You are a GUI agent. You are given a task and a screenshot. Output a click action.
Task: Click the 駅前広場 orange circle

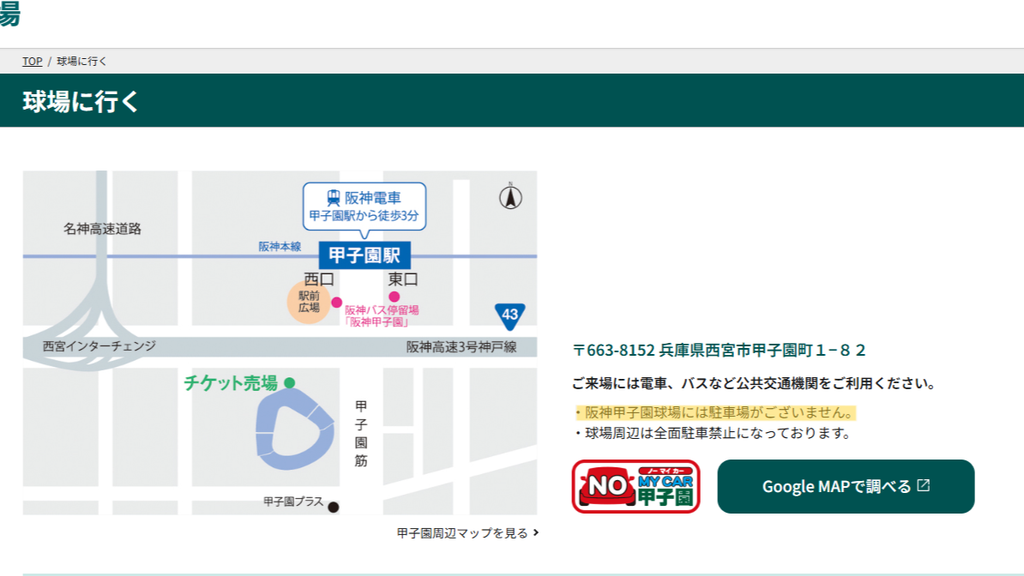click(x=308, y=302)
